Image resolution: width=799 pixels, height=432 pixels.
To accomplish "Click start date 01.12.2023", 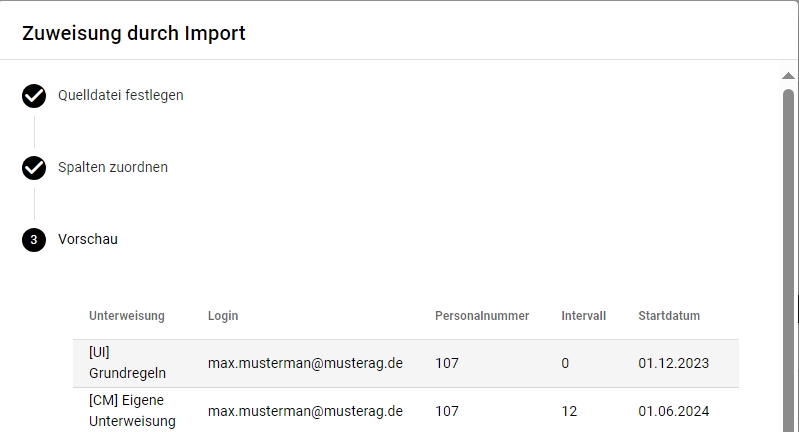I will tap(673, 364).
